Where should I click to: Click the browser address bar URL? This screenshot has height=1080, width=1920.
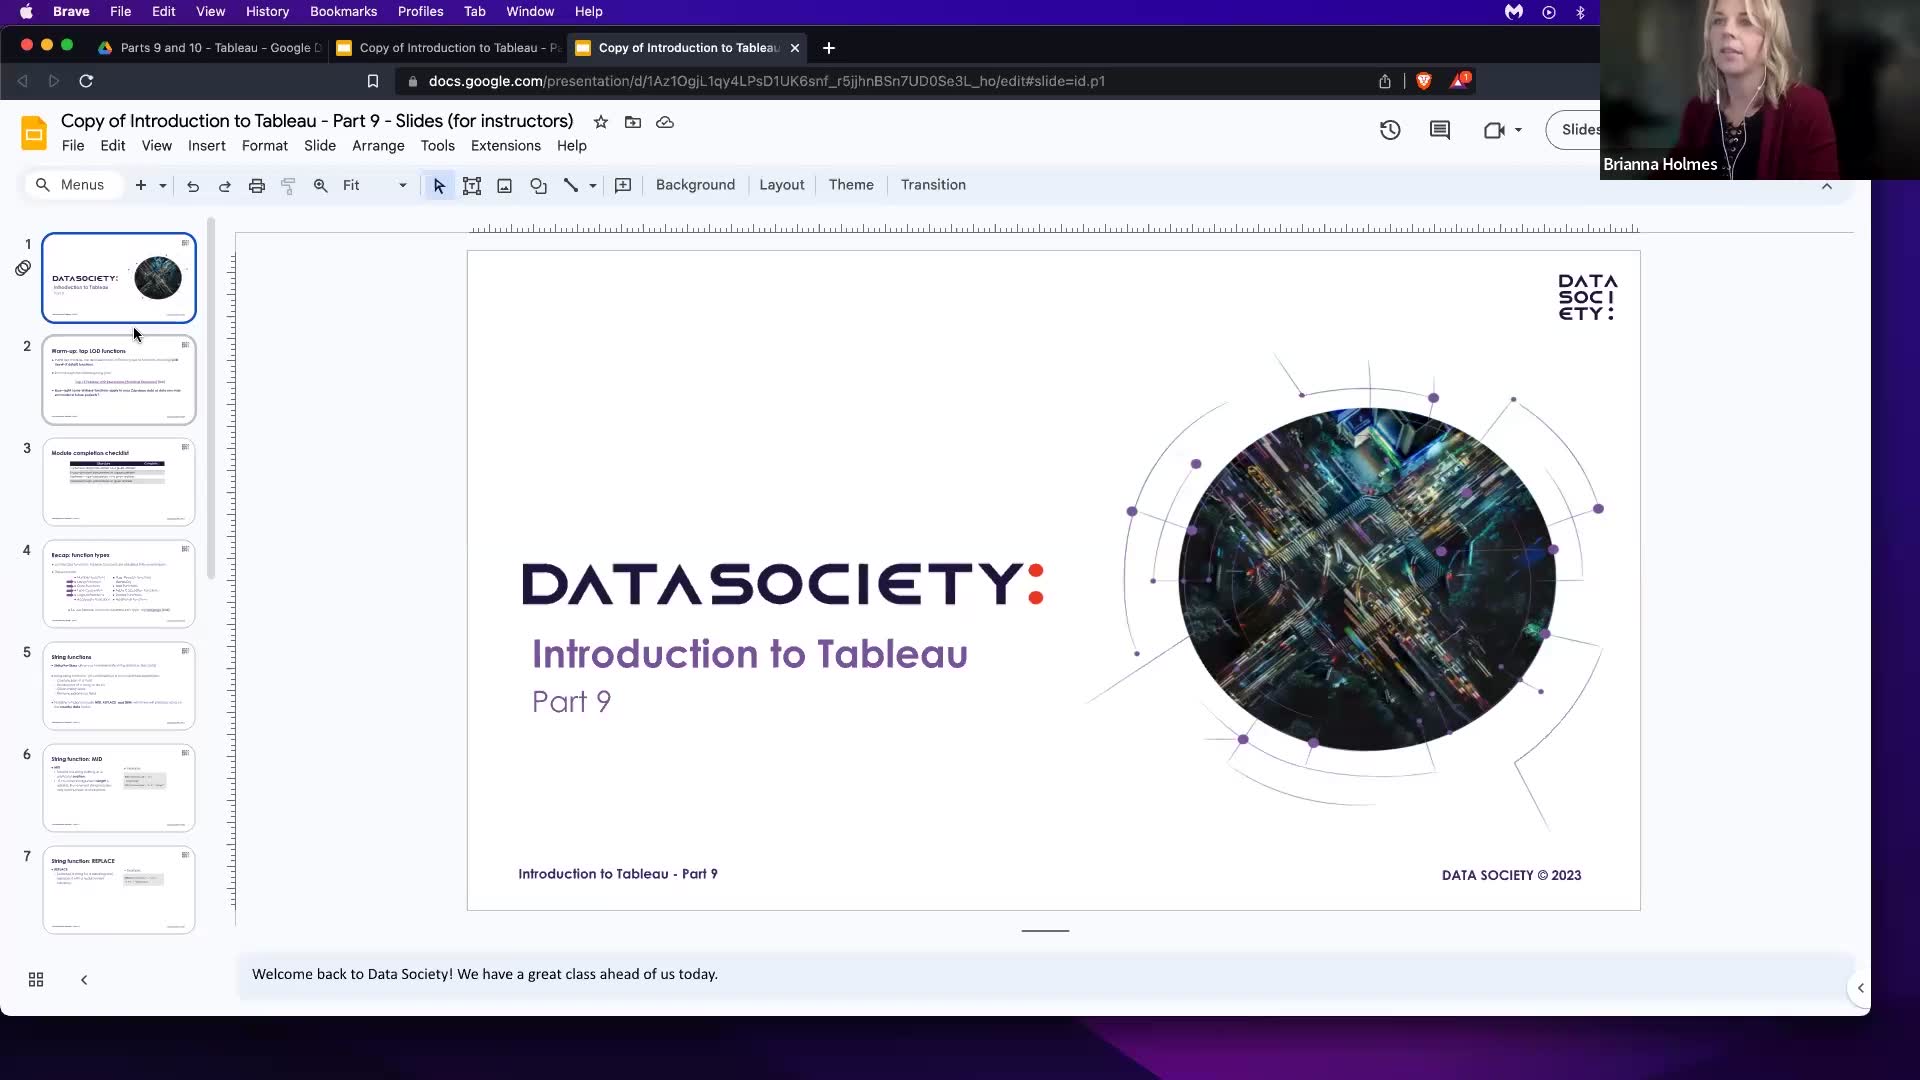[x=766, y=81]
